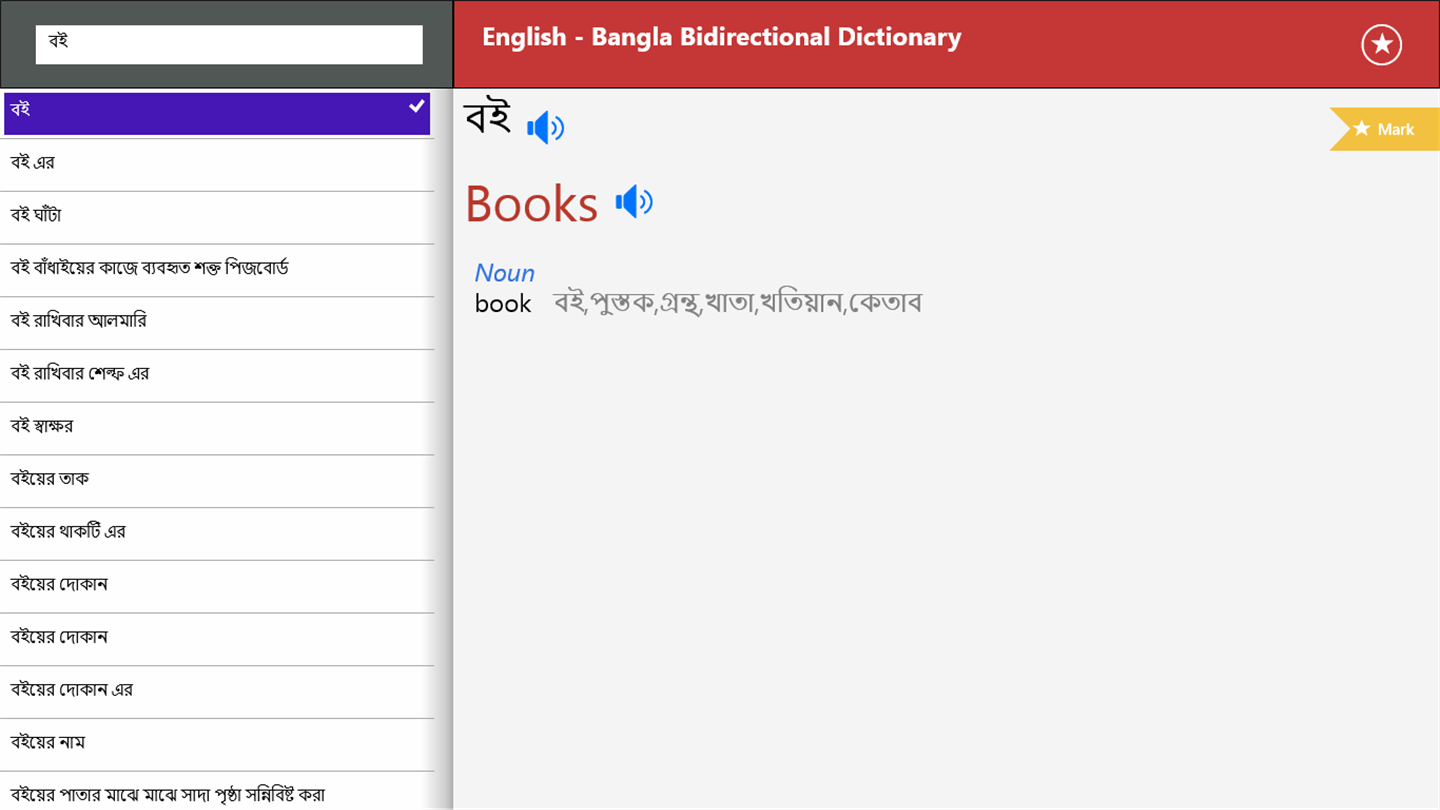Click the search box containing বই
Viewport: 1440px width, 810px height.
[x=229, y=44]
